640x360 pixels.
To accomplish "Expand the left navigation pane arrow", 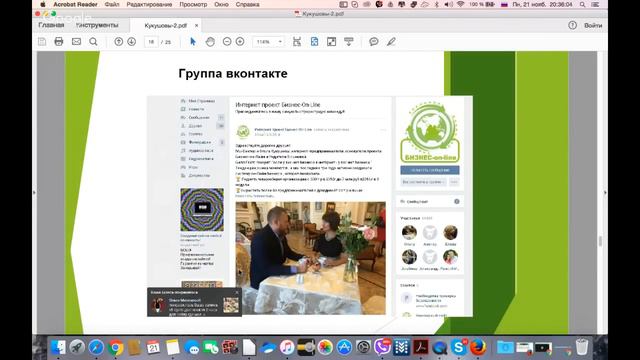I will pyautogui.click(x=34, y=192).
